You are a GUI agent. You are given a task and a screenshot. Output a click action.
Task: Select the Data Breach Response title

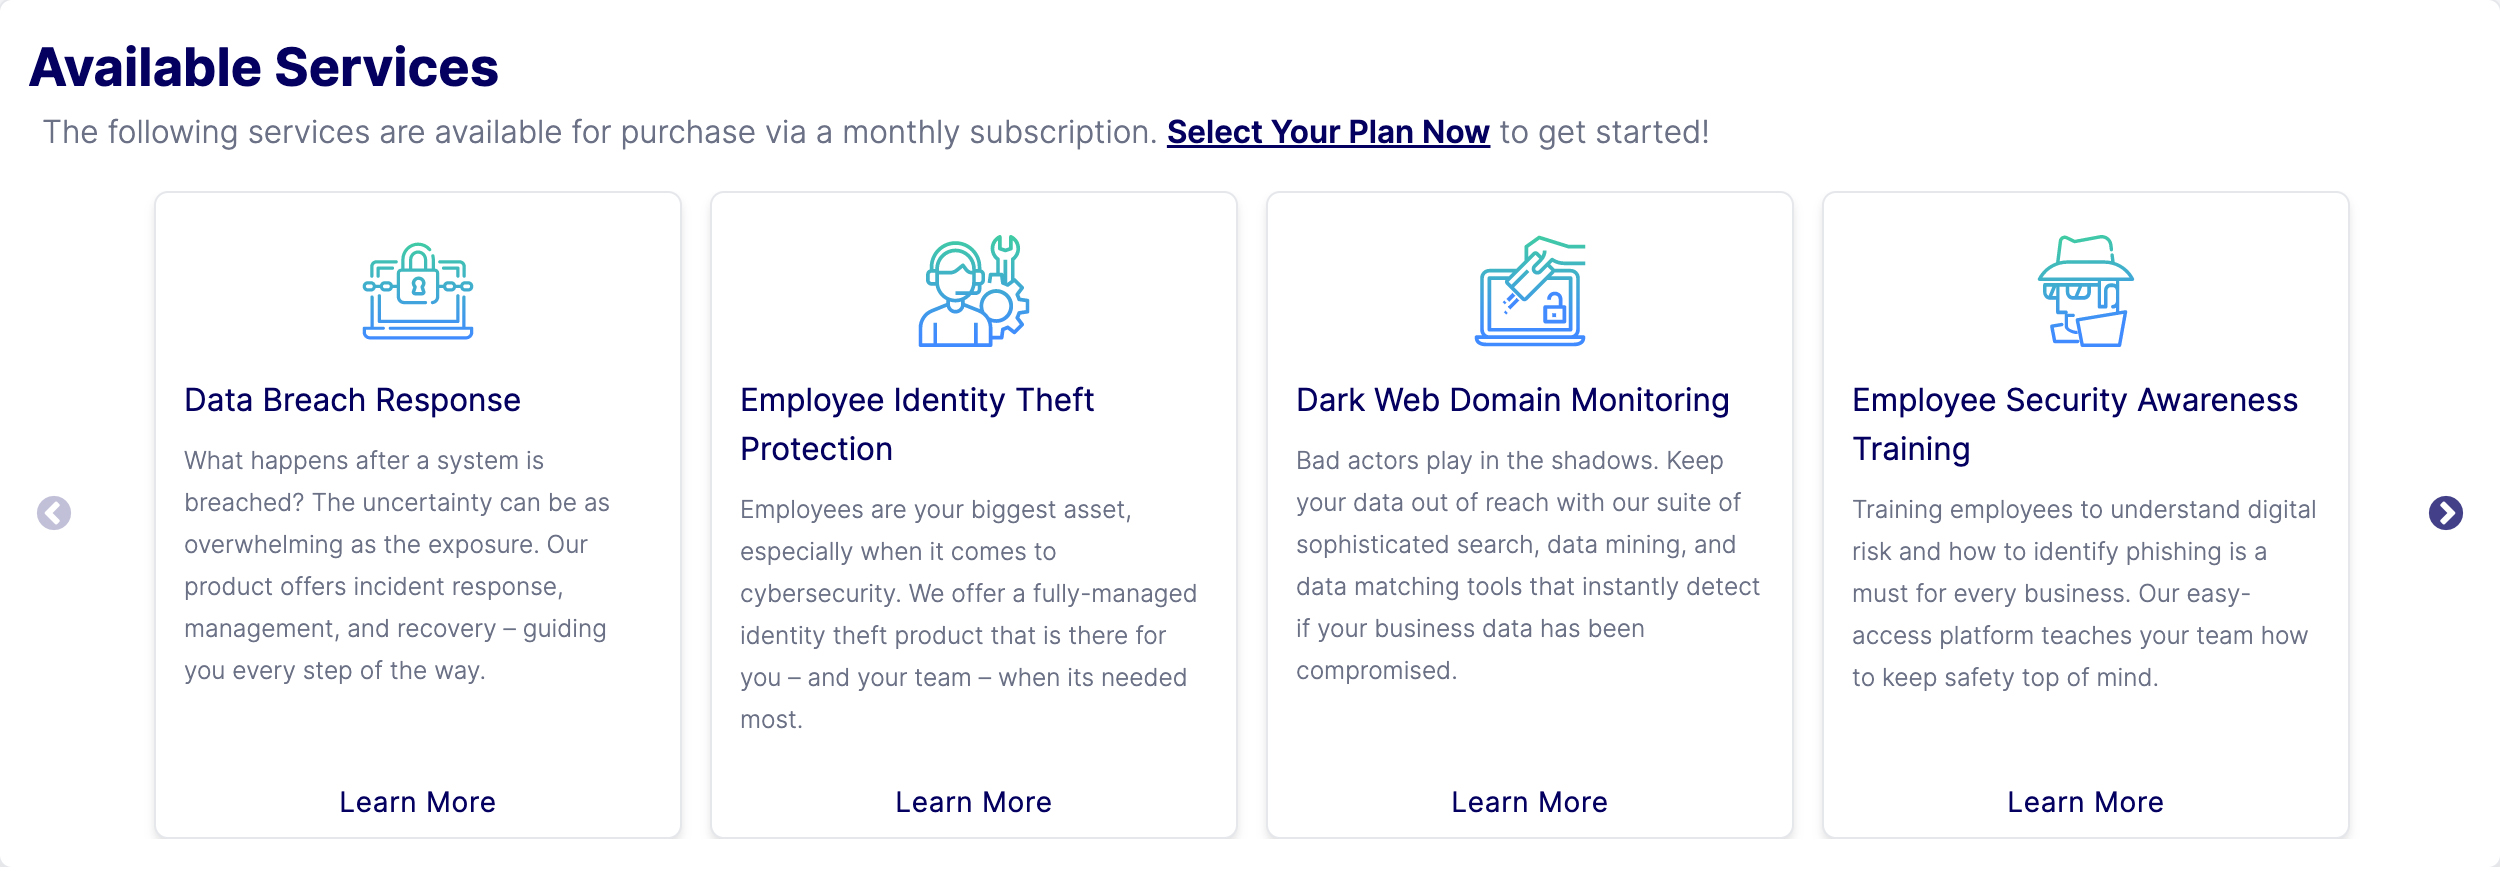pyautogui.click(x=352, y=400)
